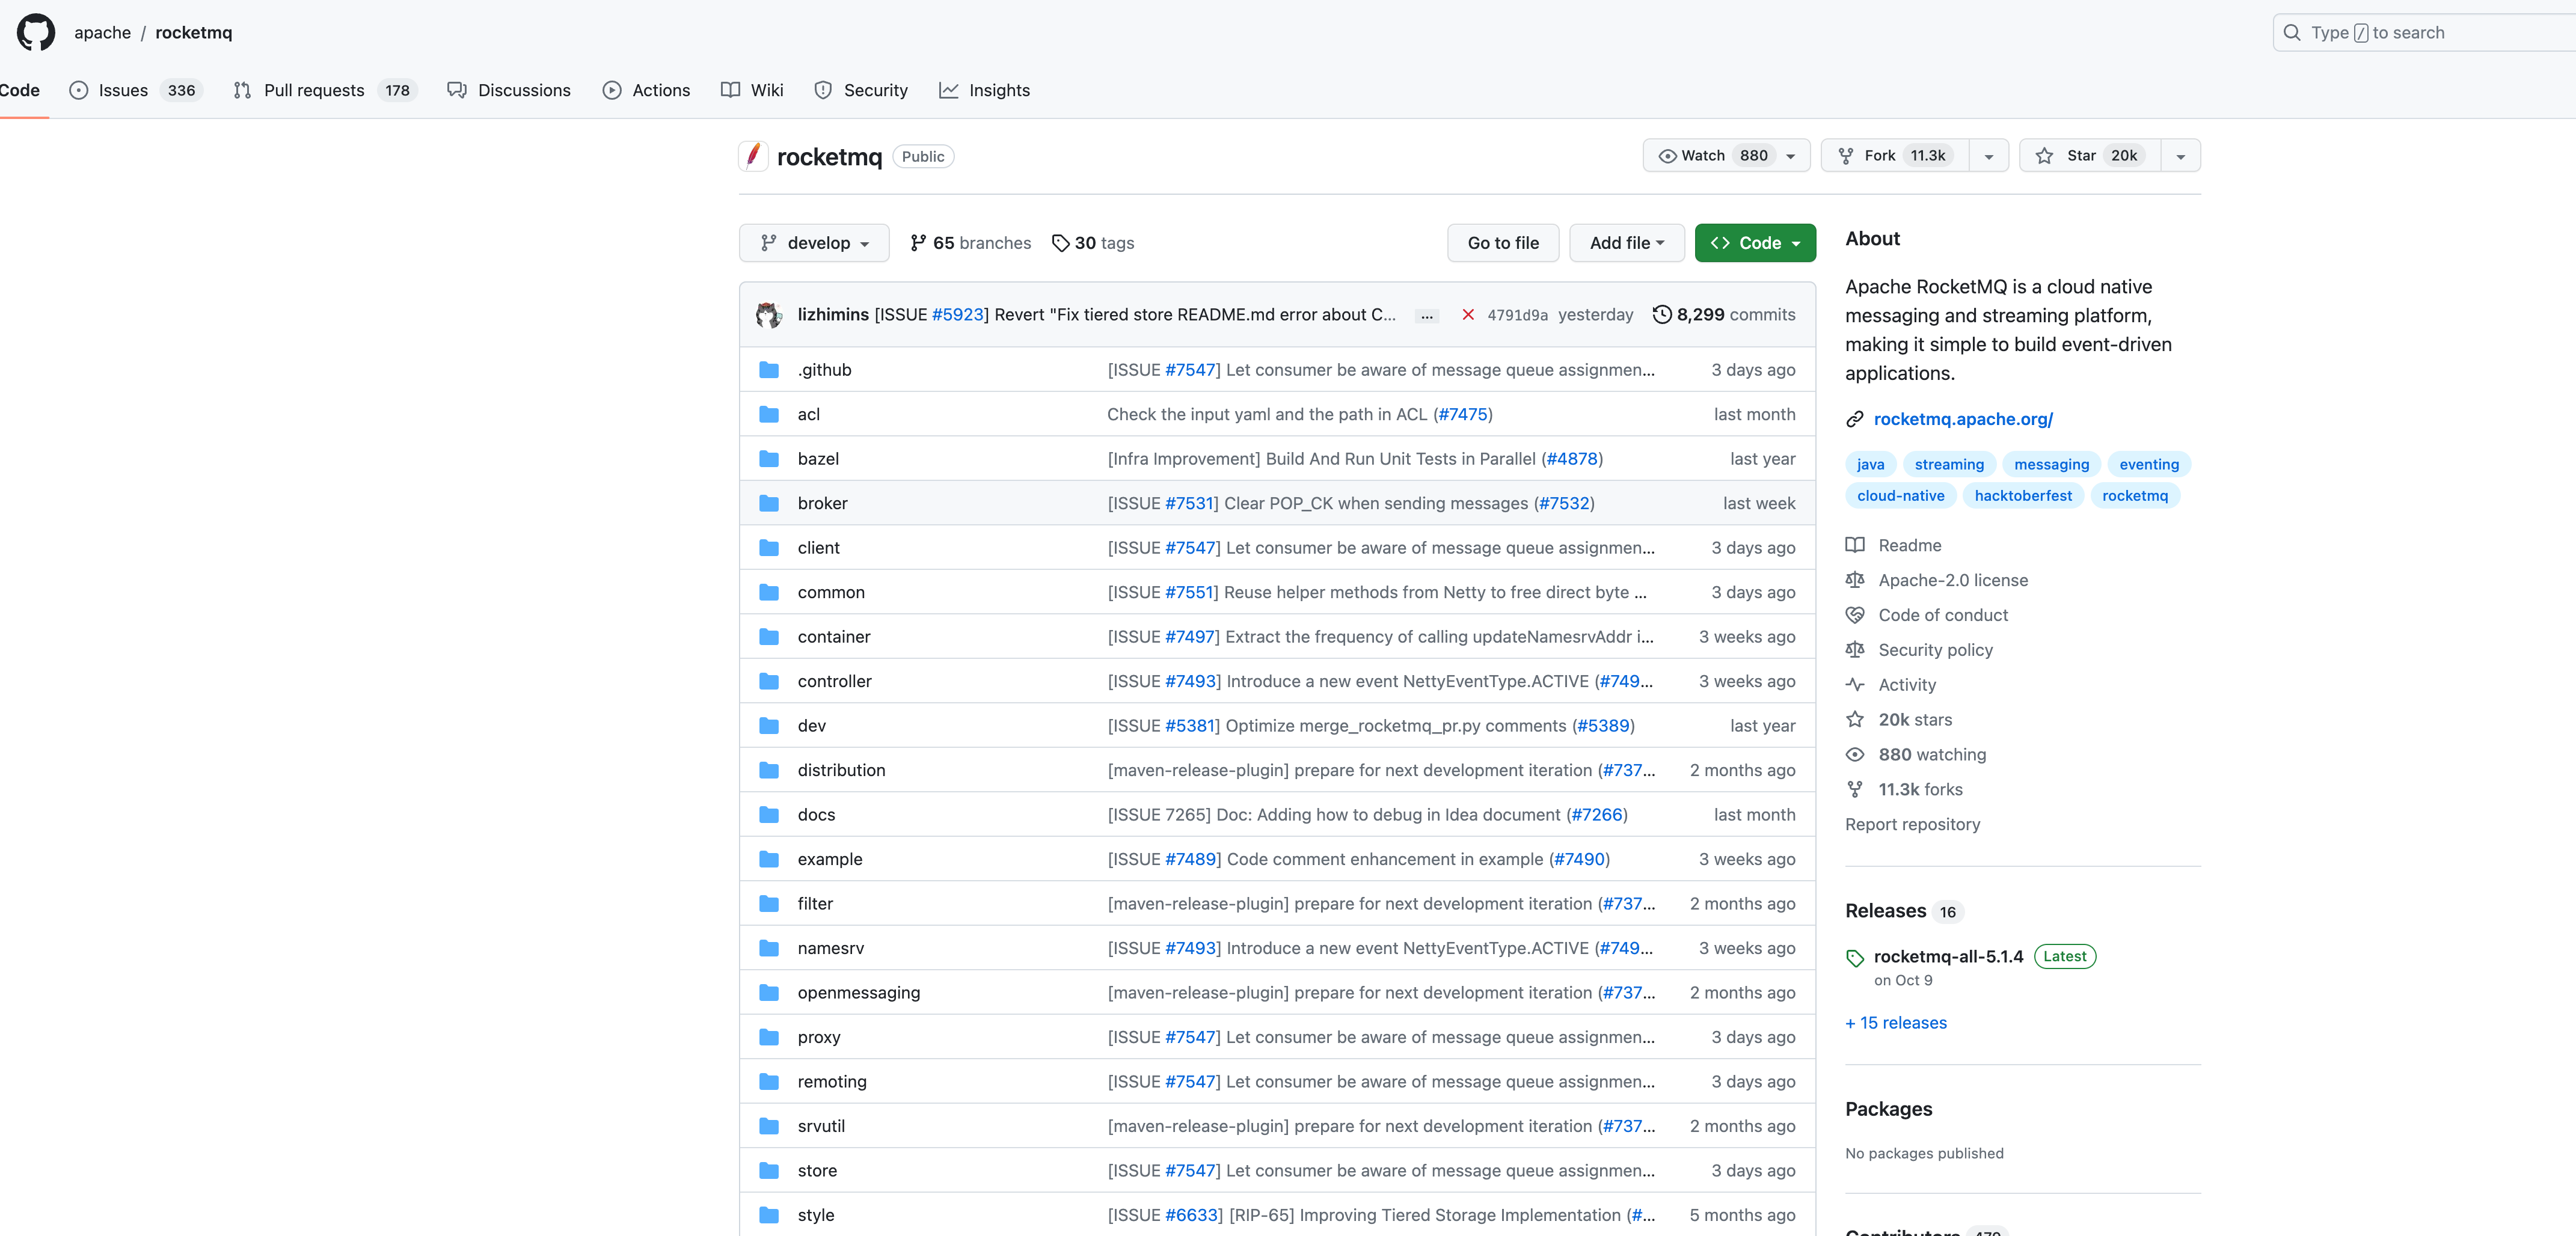Viewport: 2576px width, 1236px height.
Task: Open the remoting folder
Action: pyautogui.click(x=832, y=1082)
